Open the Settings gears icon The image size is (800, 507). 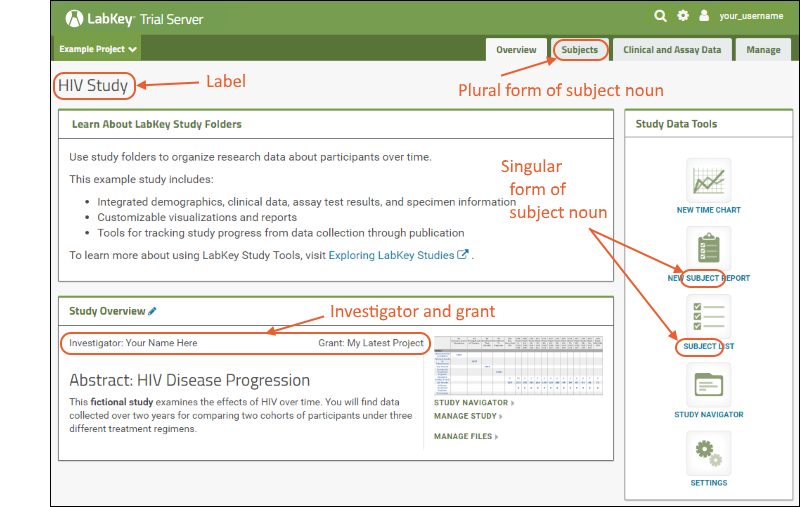tap(708, 453)
